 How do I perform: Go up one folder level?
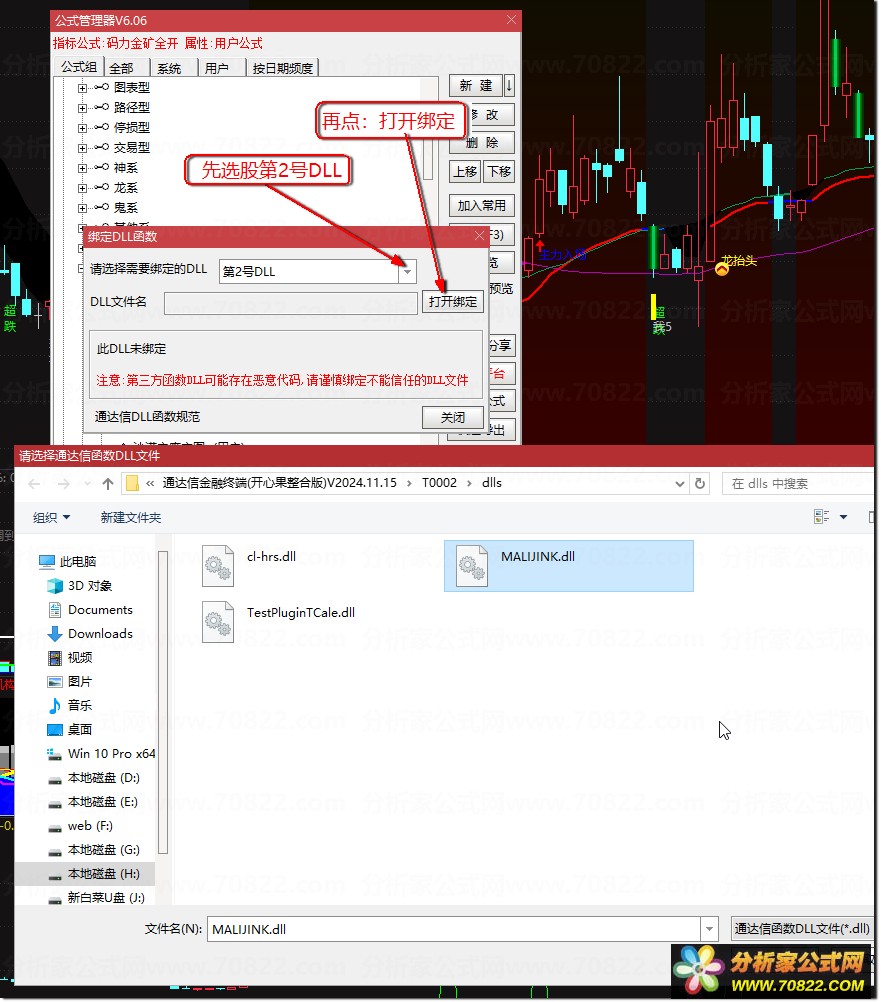pos(108,484)
